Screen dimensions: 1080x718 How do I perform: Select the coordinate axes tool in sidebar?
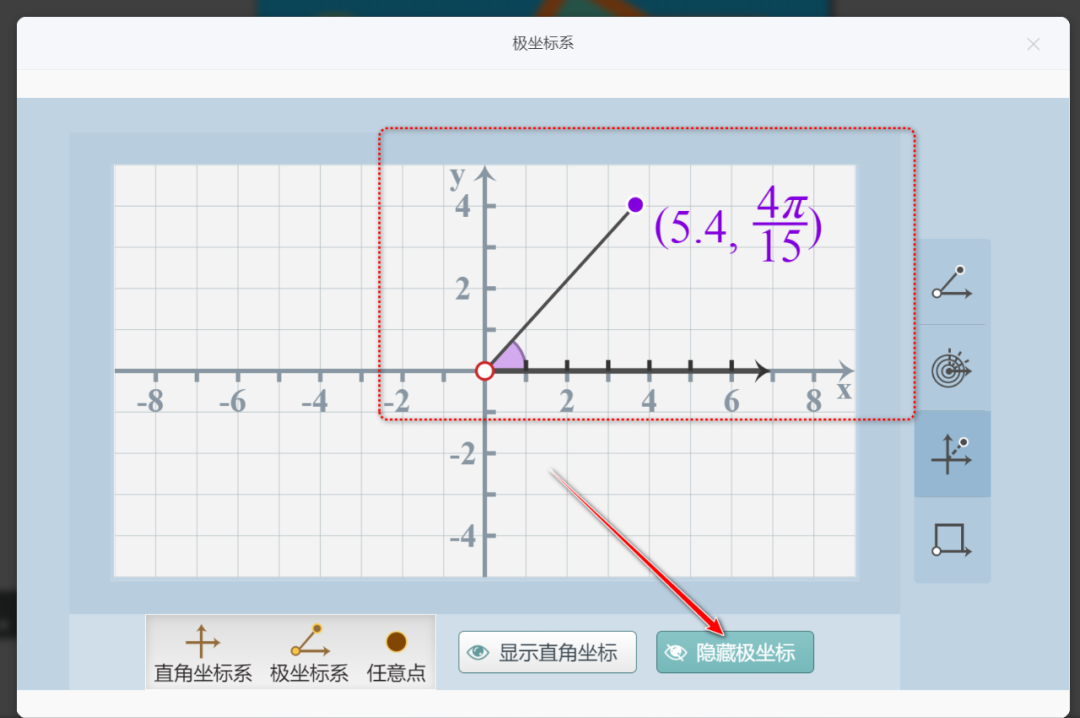click(951, 453)
